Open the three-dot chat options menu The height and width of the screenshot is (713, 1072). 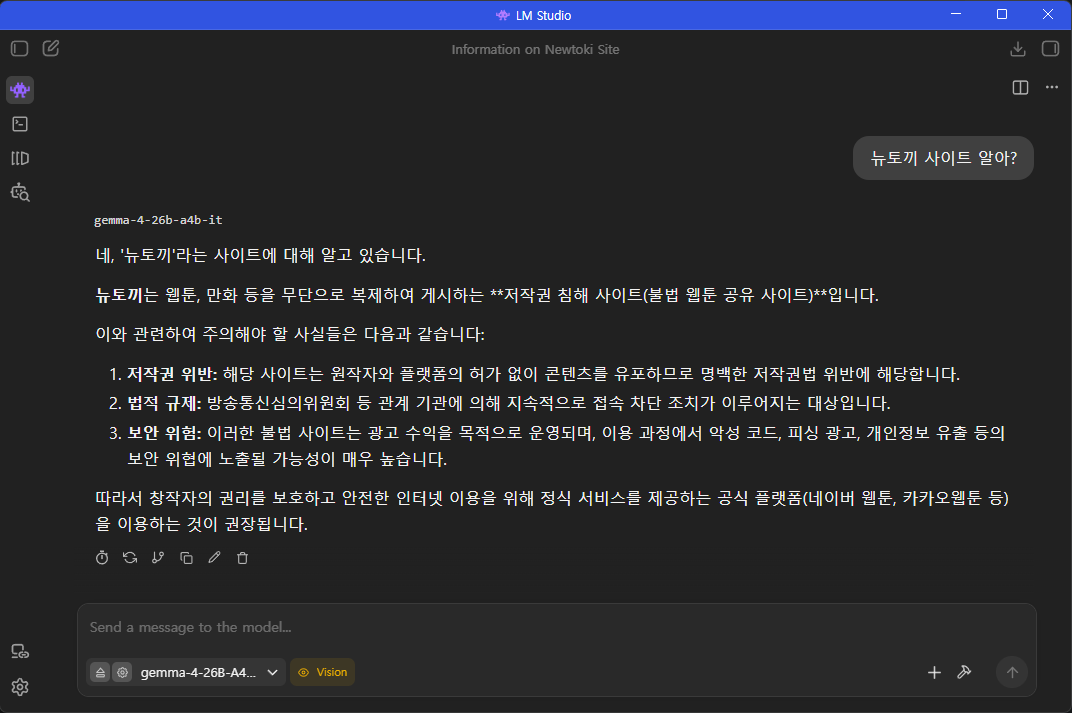tap(1051, 88)
